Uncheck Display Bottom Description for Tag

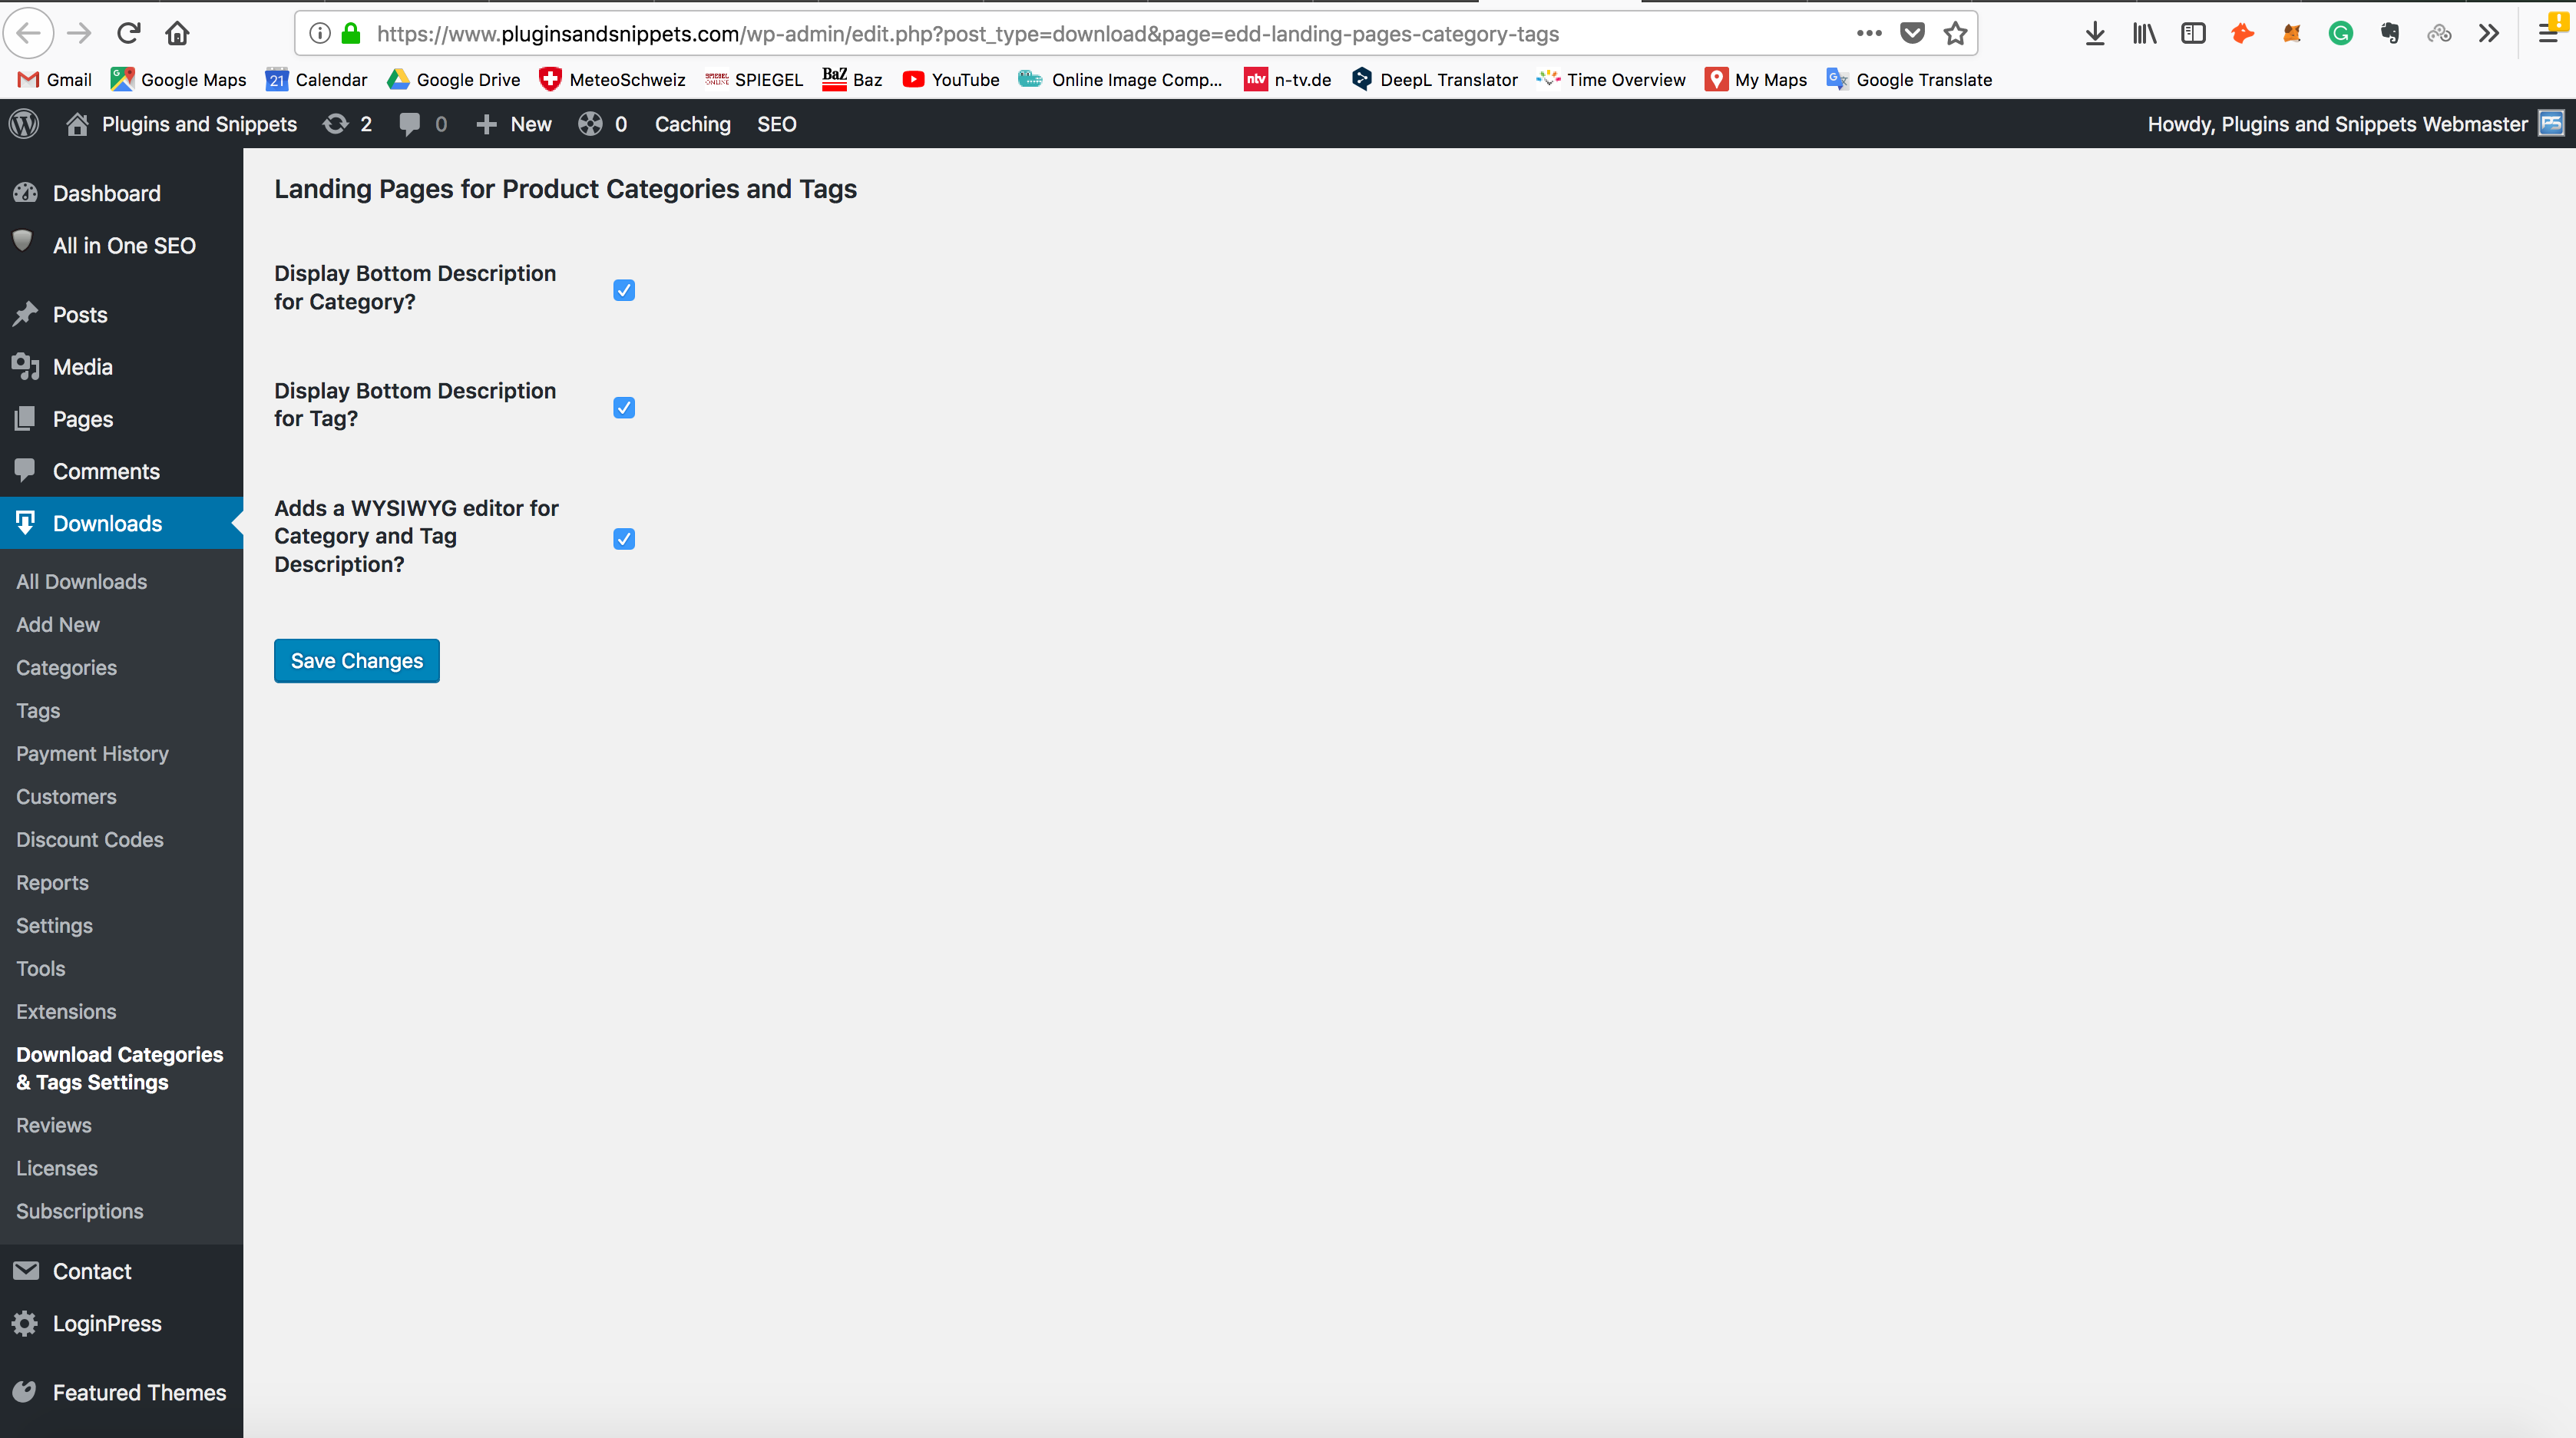[x=624, y=408]
